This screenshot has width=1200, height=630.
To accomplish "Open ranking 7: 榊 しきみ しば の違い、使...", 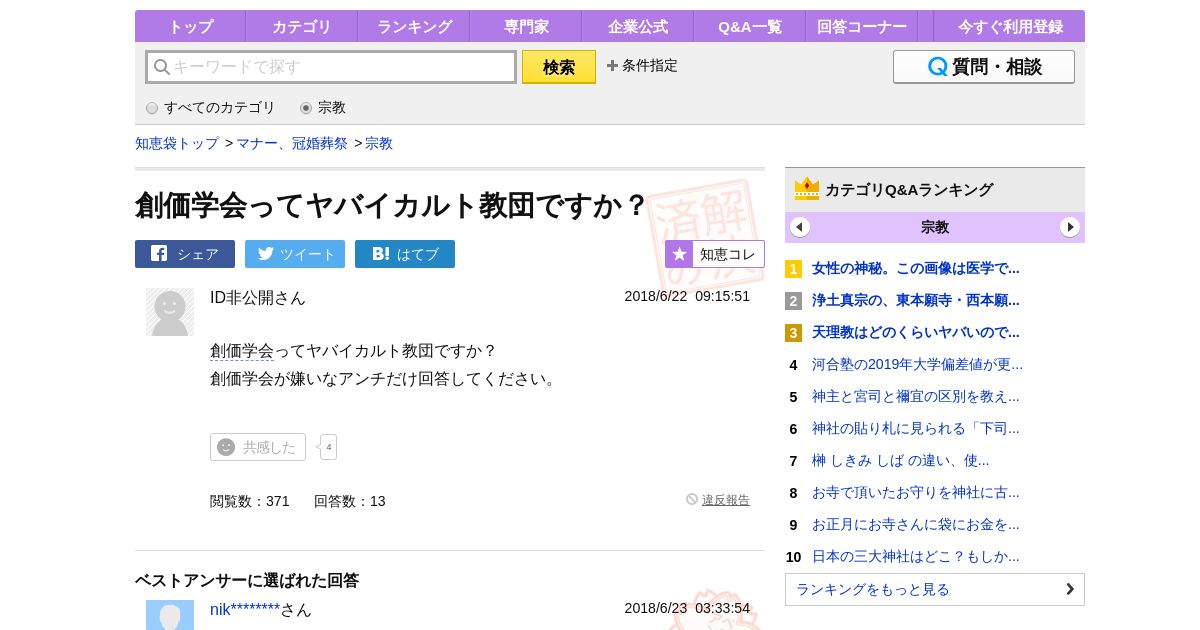I will [900, 460].
